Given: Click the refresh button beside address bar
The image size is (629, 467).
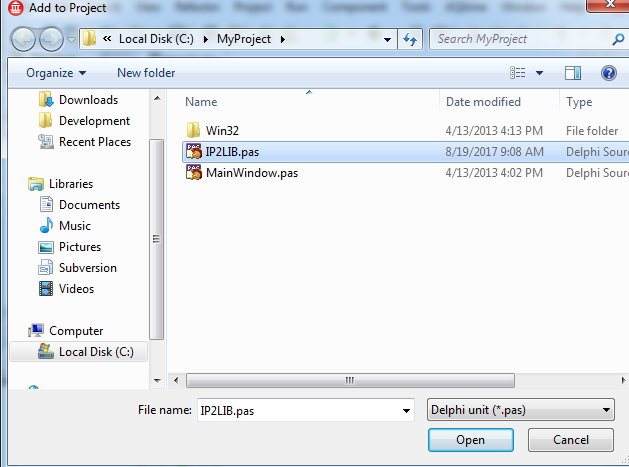Looking at the screenshot, I should (x=409, y=40).
